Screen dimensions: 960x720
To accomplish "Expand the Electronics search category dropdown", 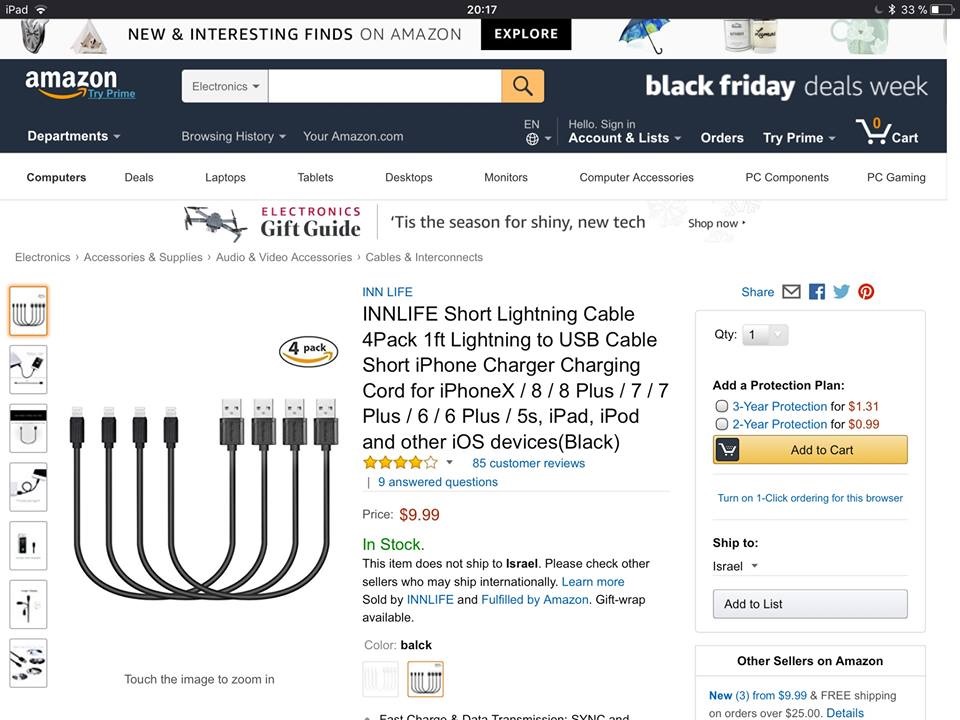I will tap(225, 86).
